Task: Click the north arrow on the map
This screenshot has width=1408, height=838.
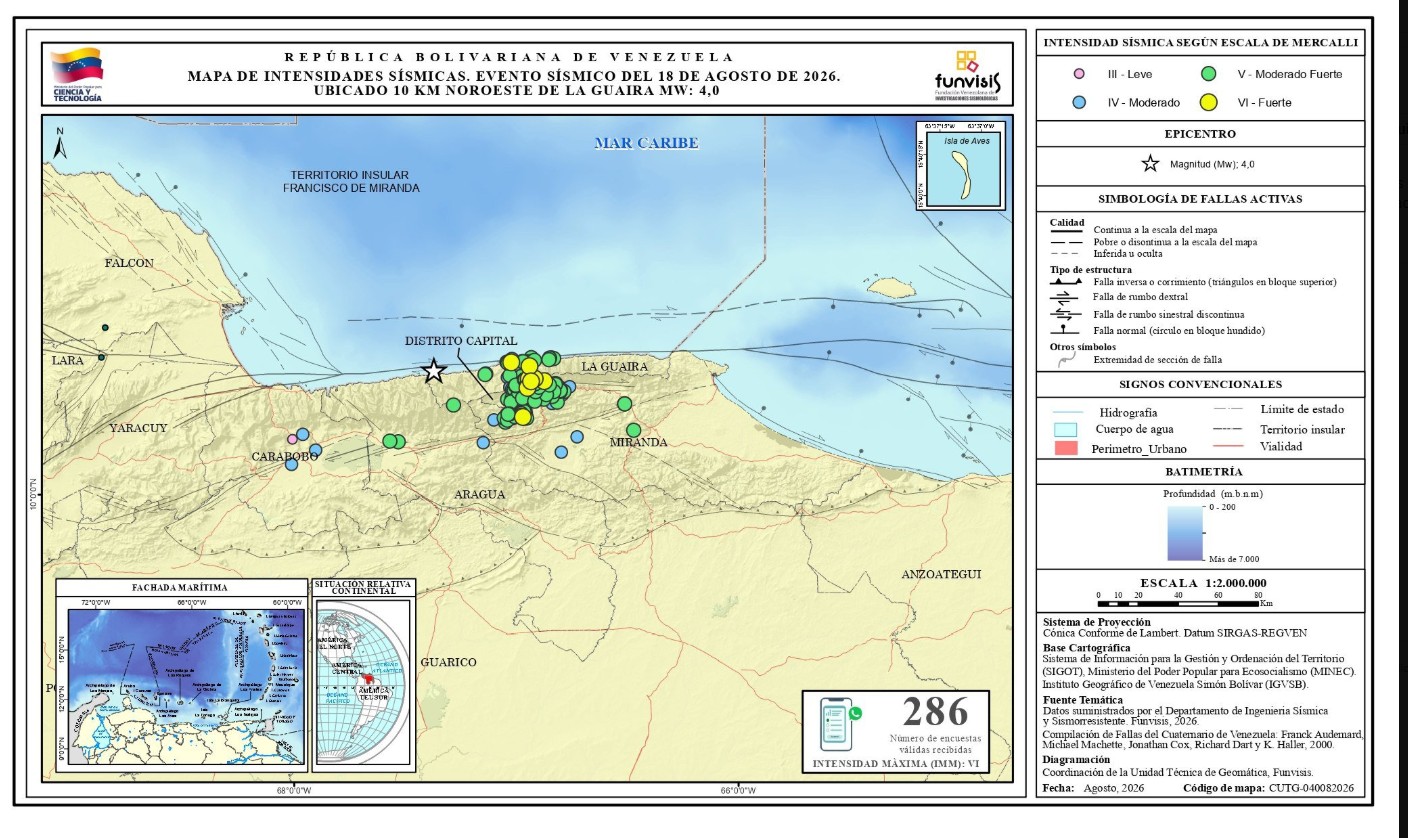Action: tap(60, 146)
